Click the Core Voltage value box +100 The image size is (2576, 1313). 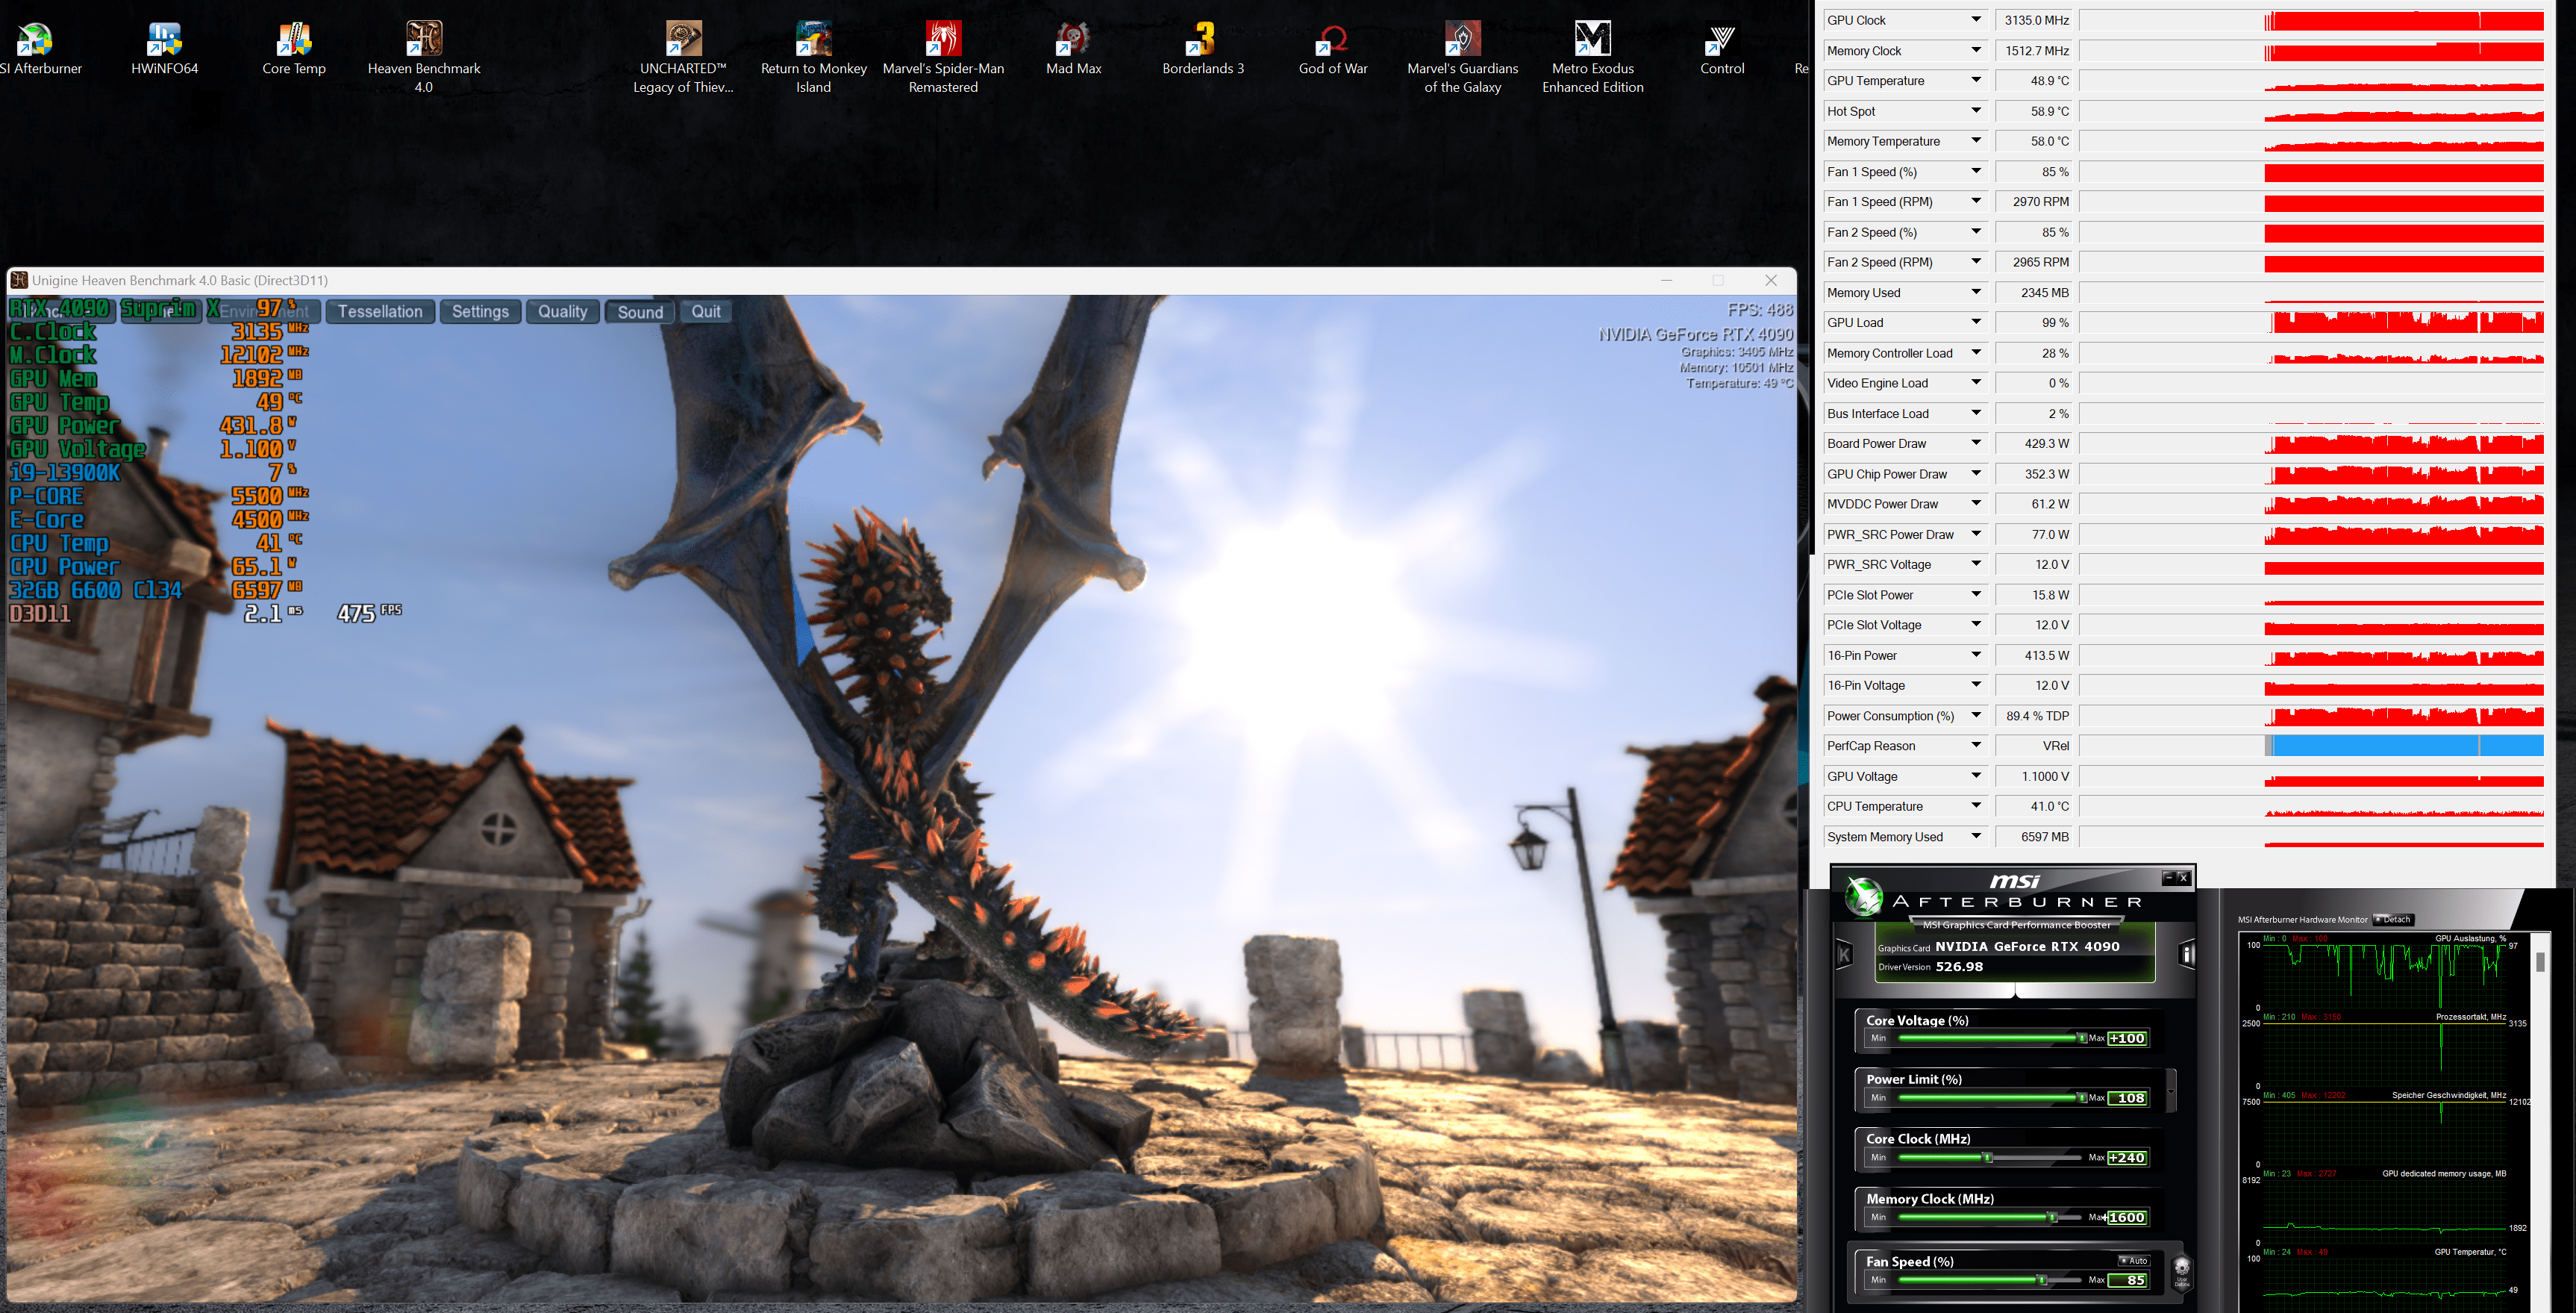2127,1038
